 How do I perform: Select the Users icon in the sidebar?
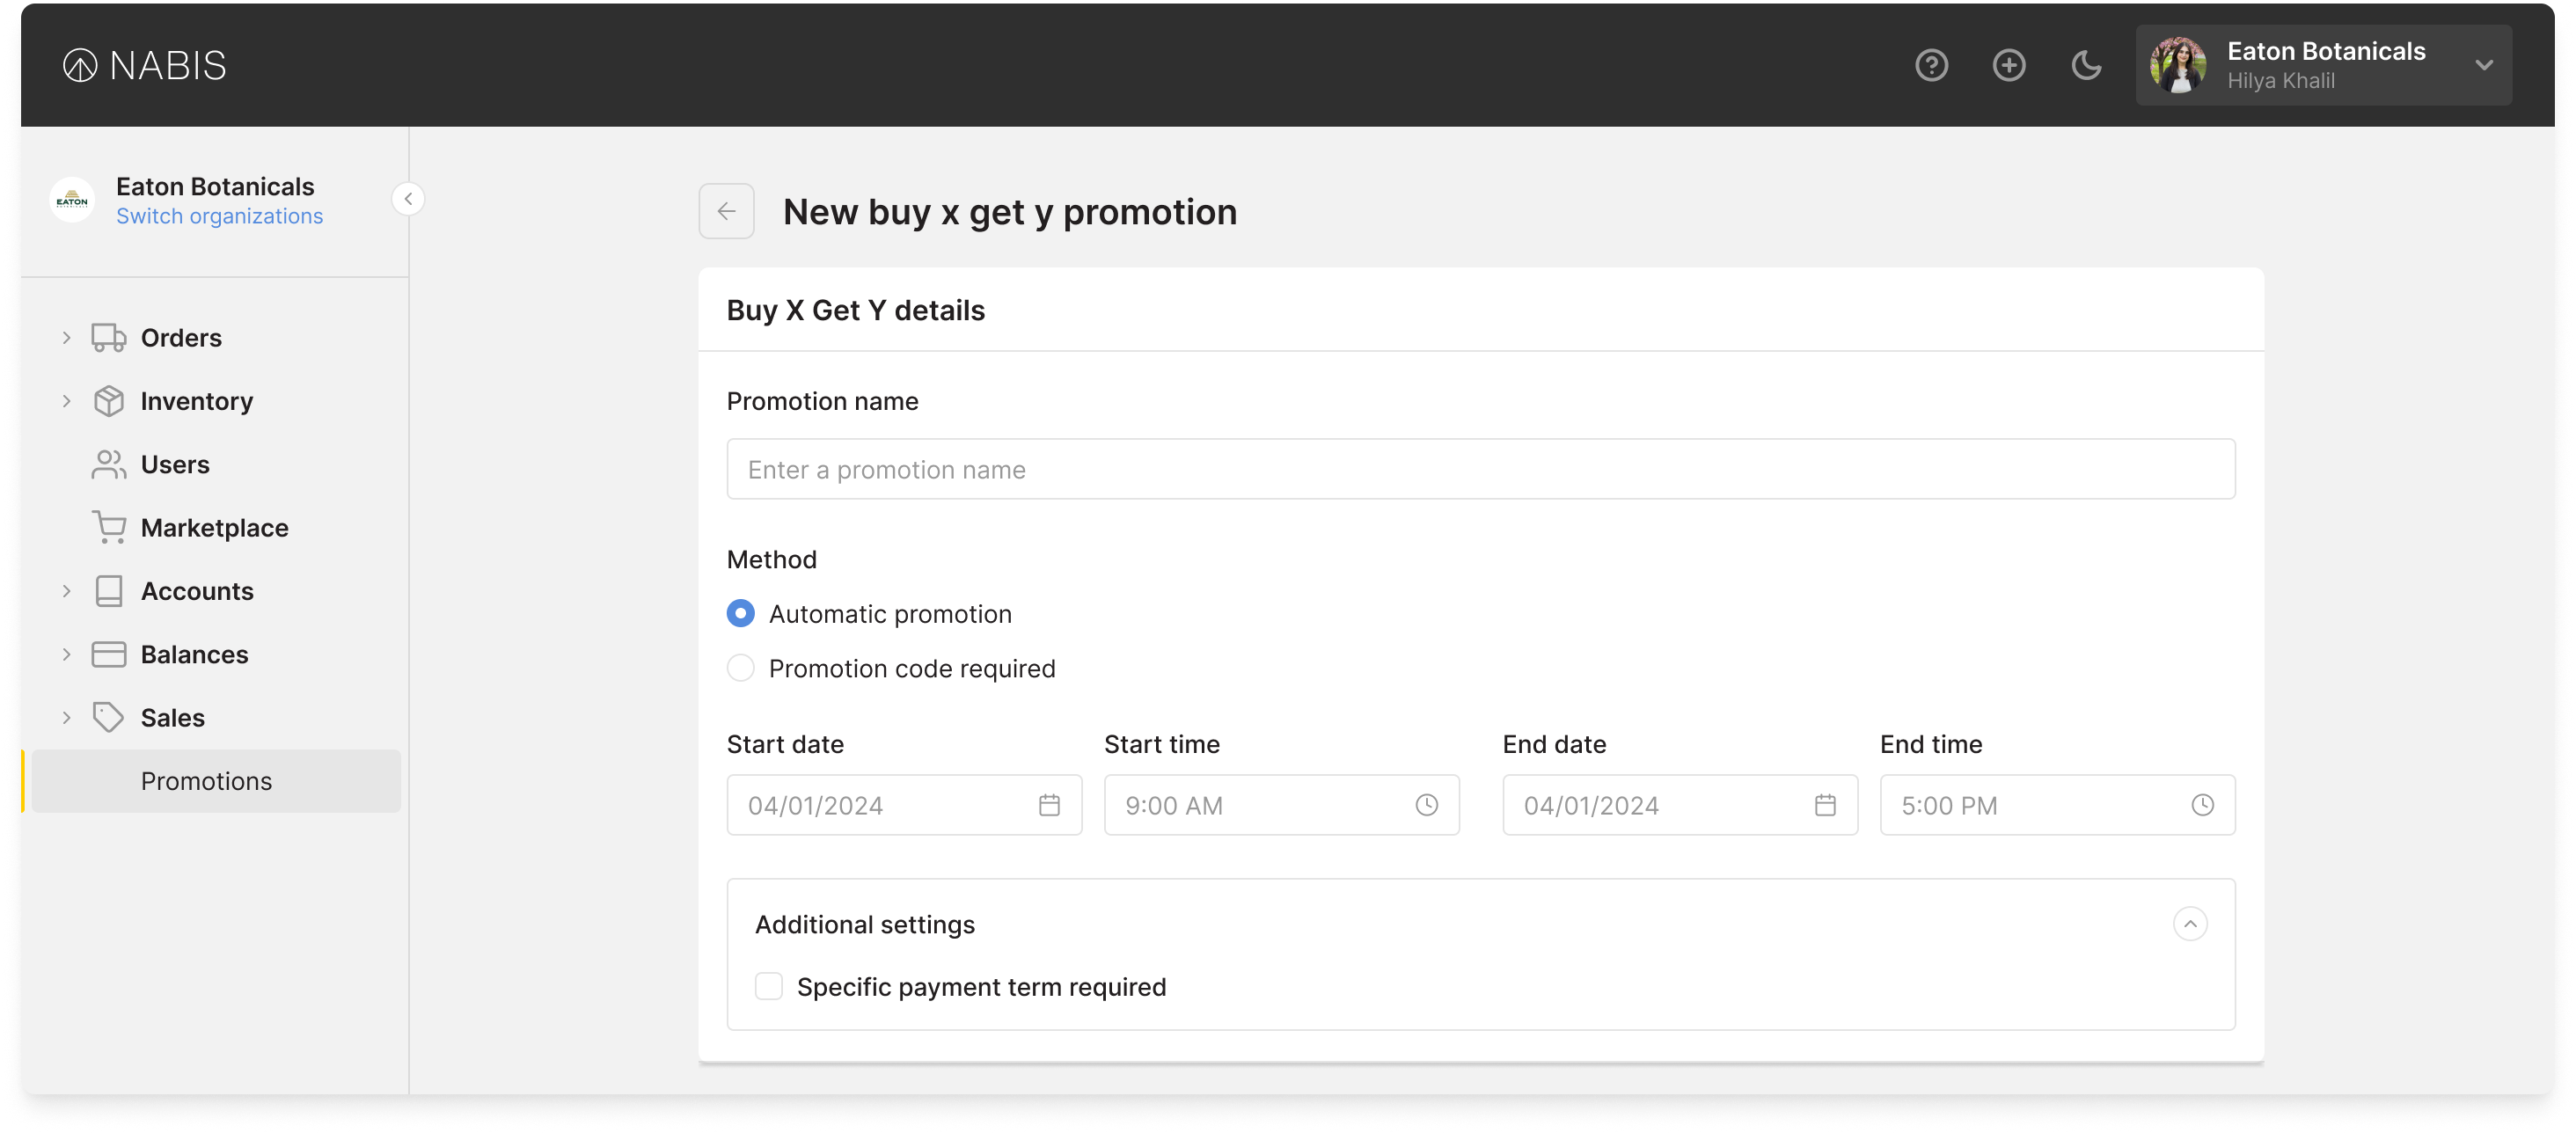(x=108, y=464)
